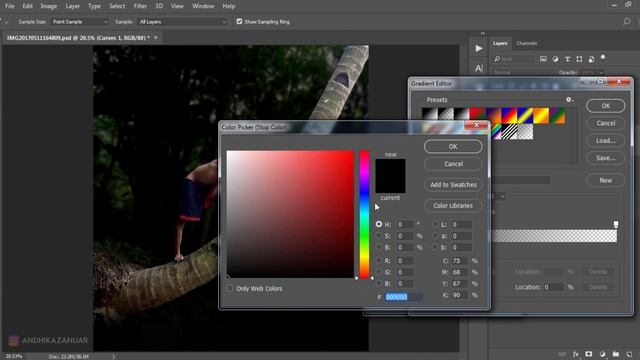This screenshot has width=640, height=360.
Task: Open the Character panel icon
Action: (479, 68)
